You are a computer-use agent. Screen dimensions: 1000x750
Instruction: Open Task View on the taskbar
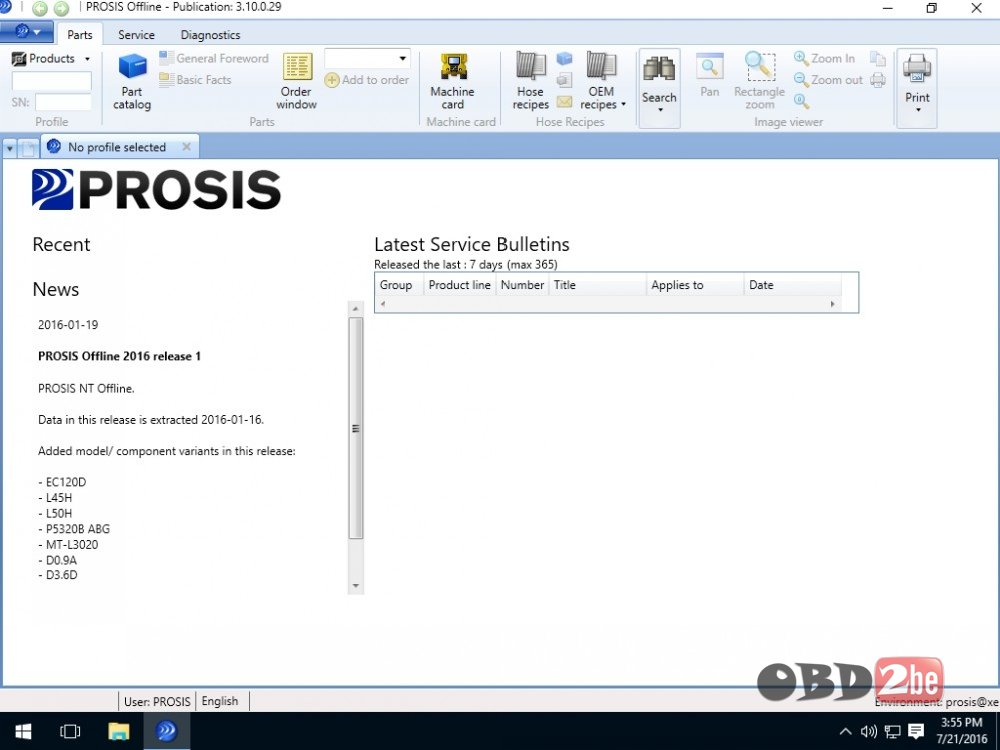[70, 731]
